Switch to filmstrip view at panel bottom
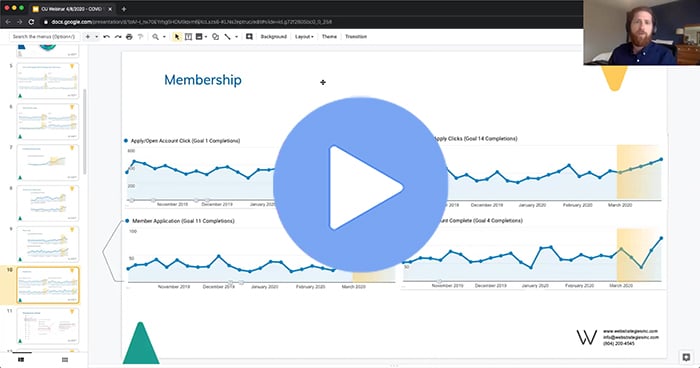Image resolution: width=700 pixels, height=368 pixels. pos(21,360)
